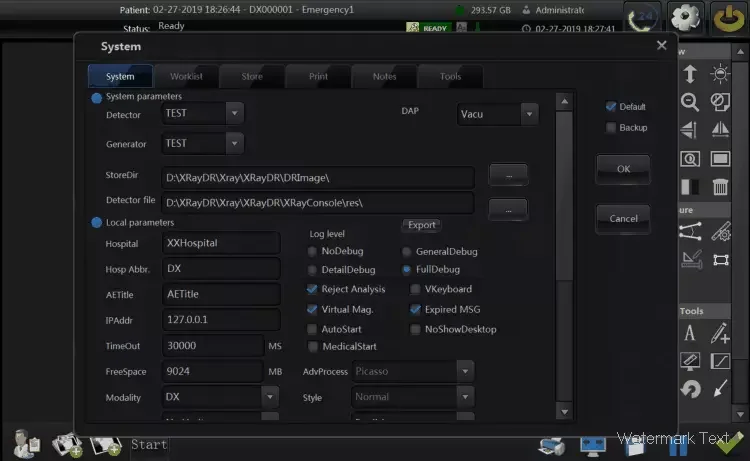750x461 pixels.
Task: Open the Modality dropdown
Action: (269, 396)
